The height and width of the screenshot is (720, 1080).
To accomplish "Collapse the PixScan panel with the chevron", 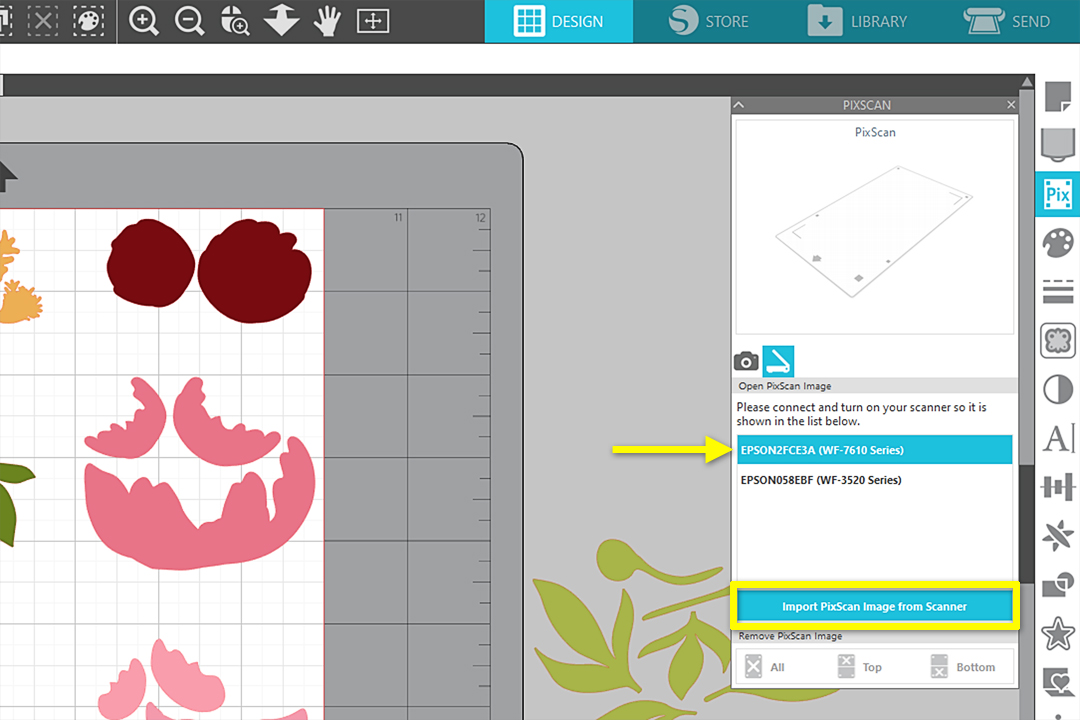I will (x=739, y=105).
